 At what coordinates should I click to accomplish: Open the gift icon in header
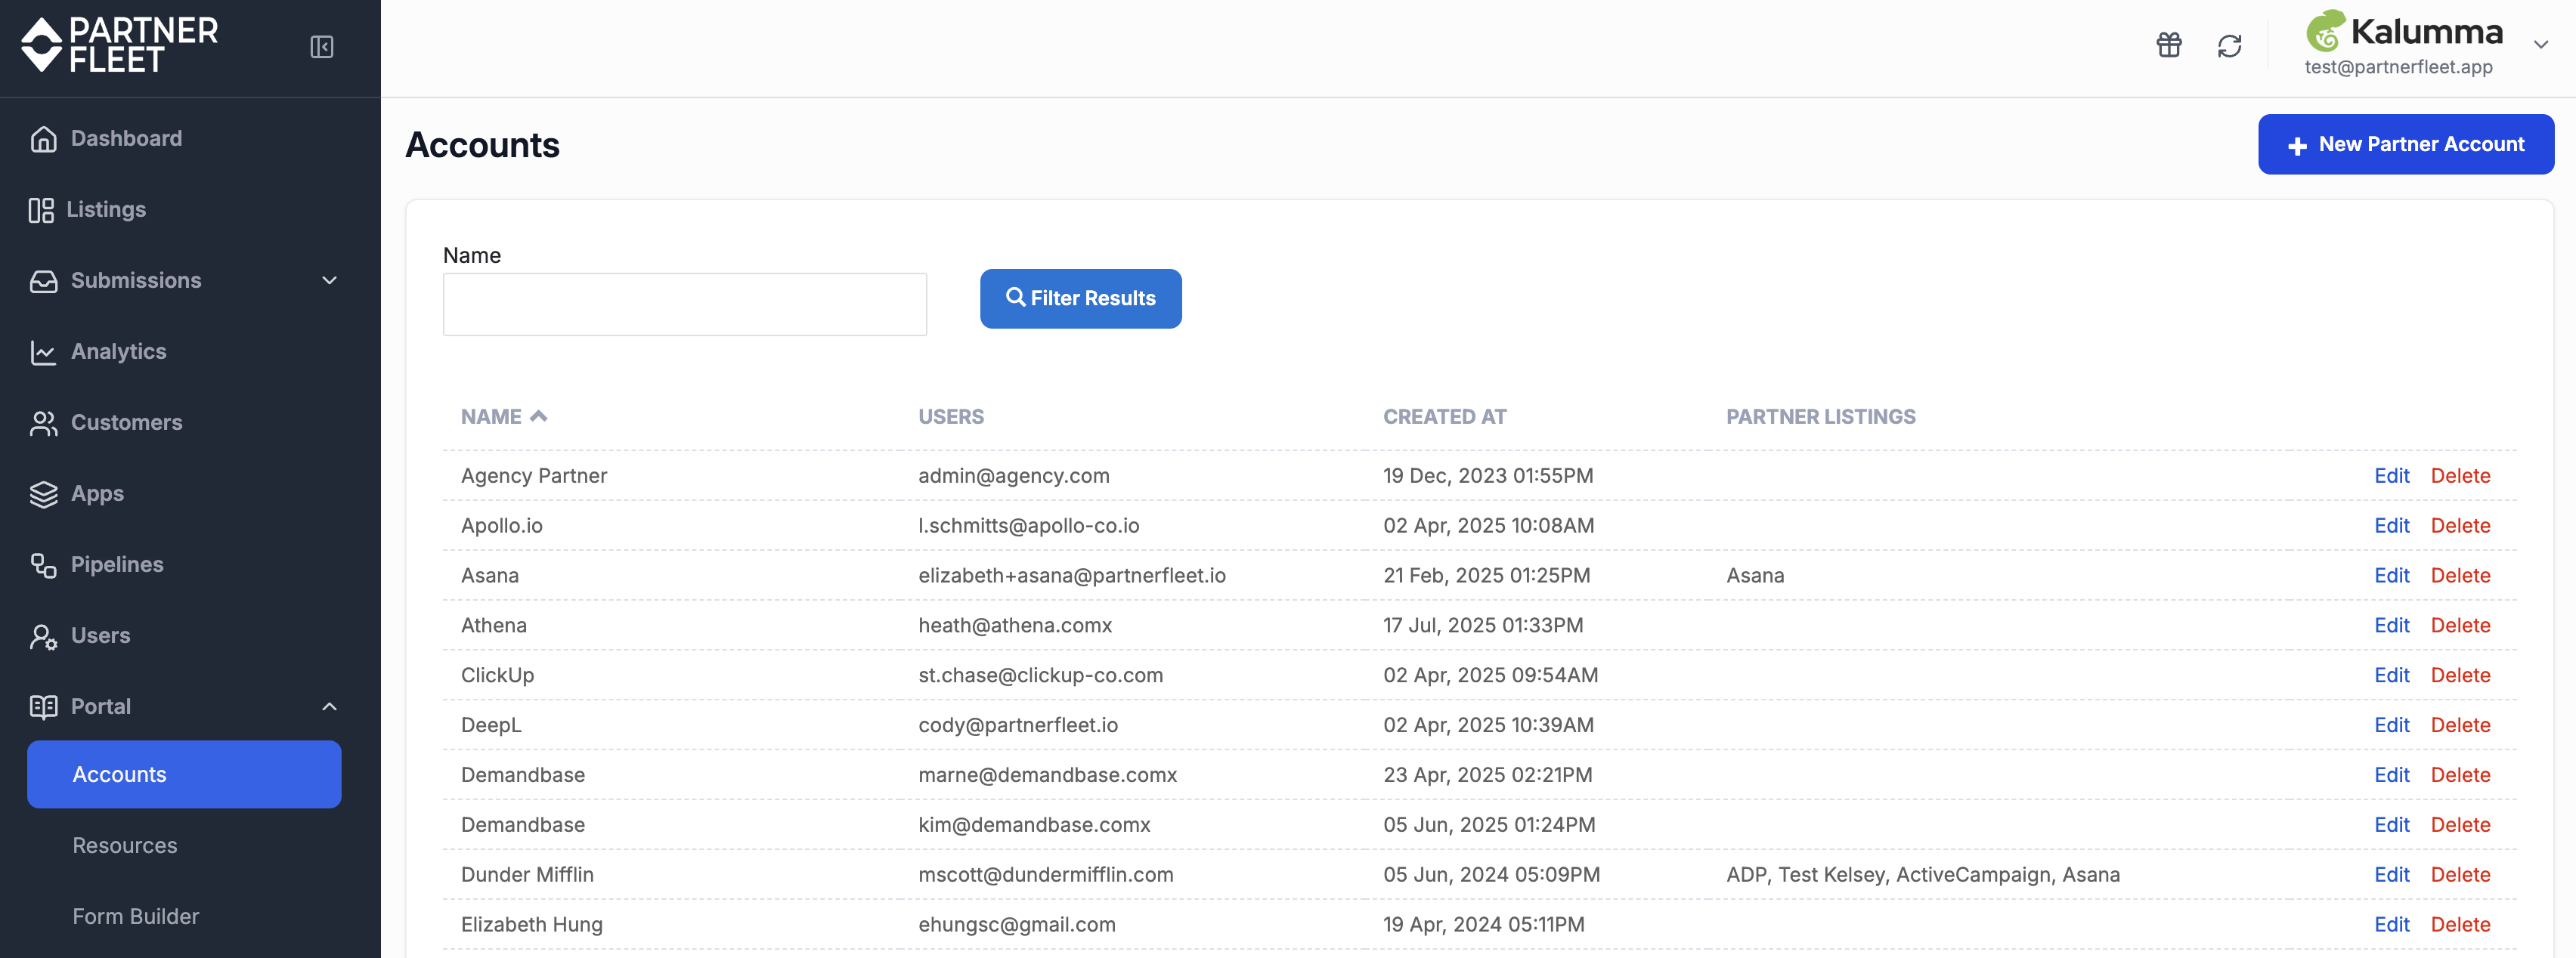coord(2169,45)
